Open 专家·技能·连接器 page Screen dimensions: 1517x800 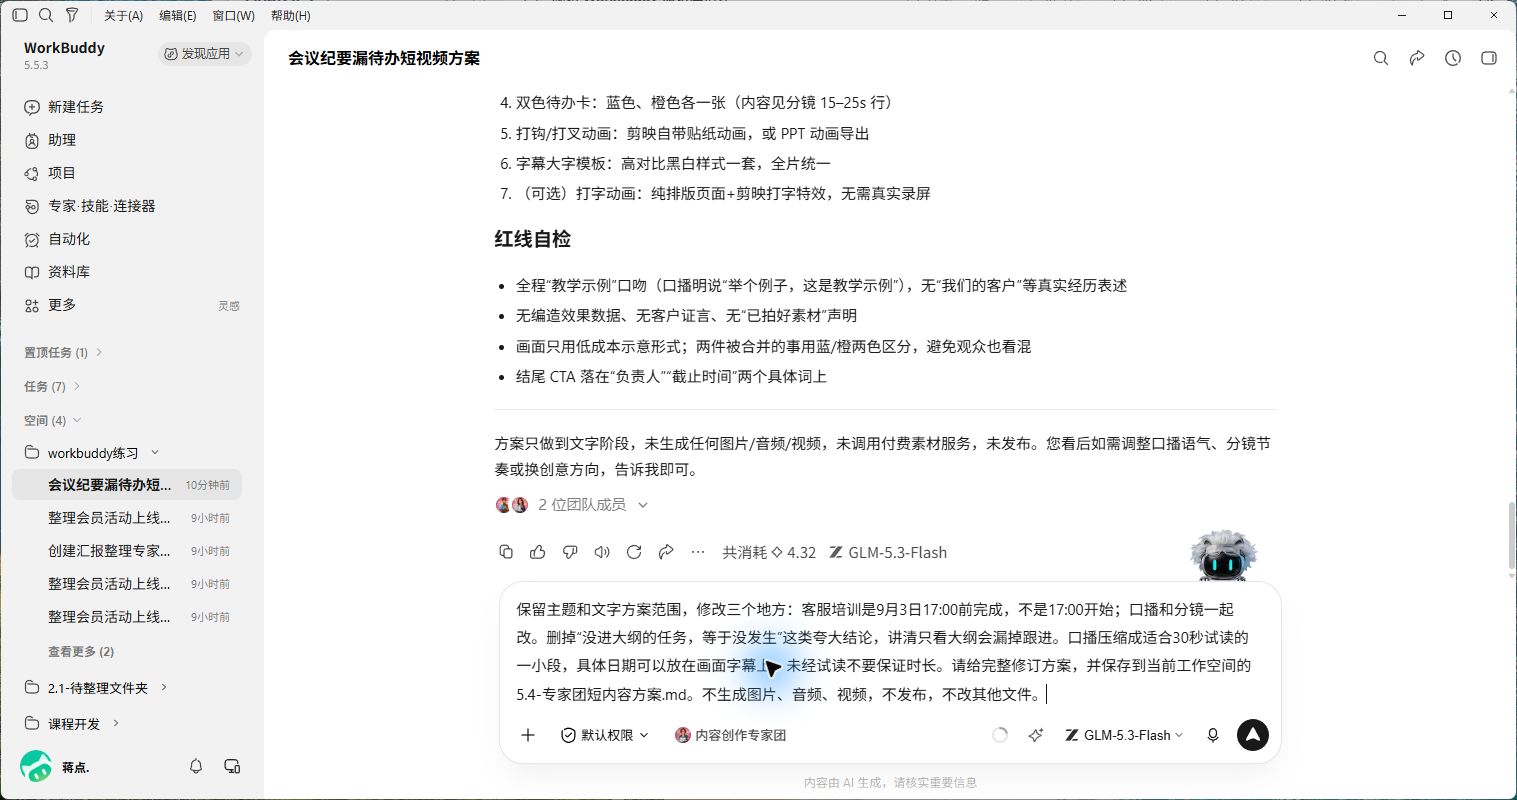point(90,206)
